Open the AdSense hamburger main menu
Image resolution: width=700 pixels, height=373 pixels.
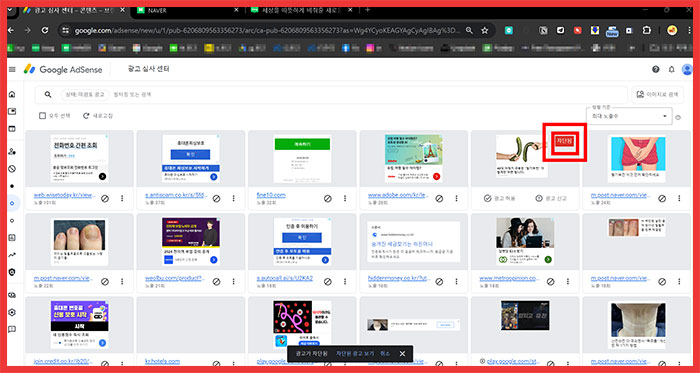pos(12,70)
